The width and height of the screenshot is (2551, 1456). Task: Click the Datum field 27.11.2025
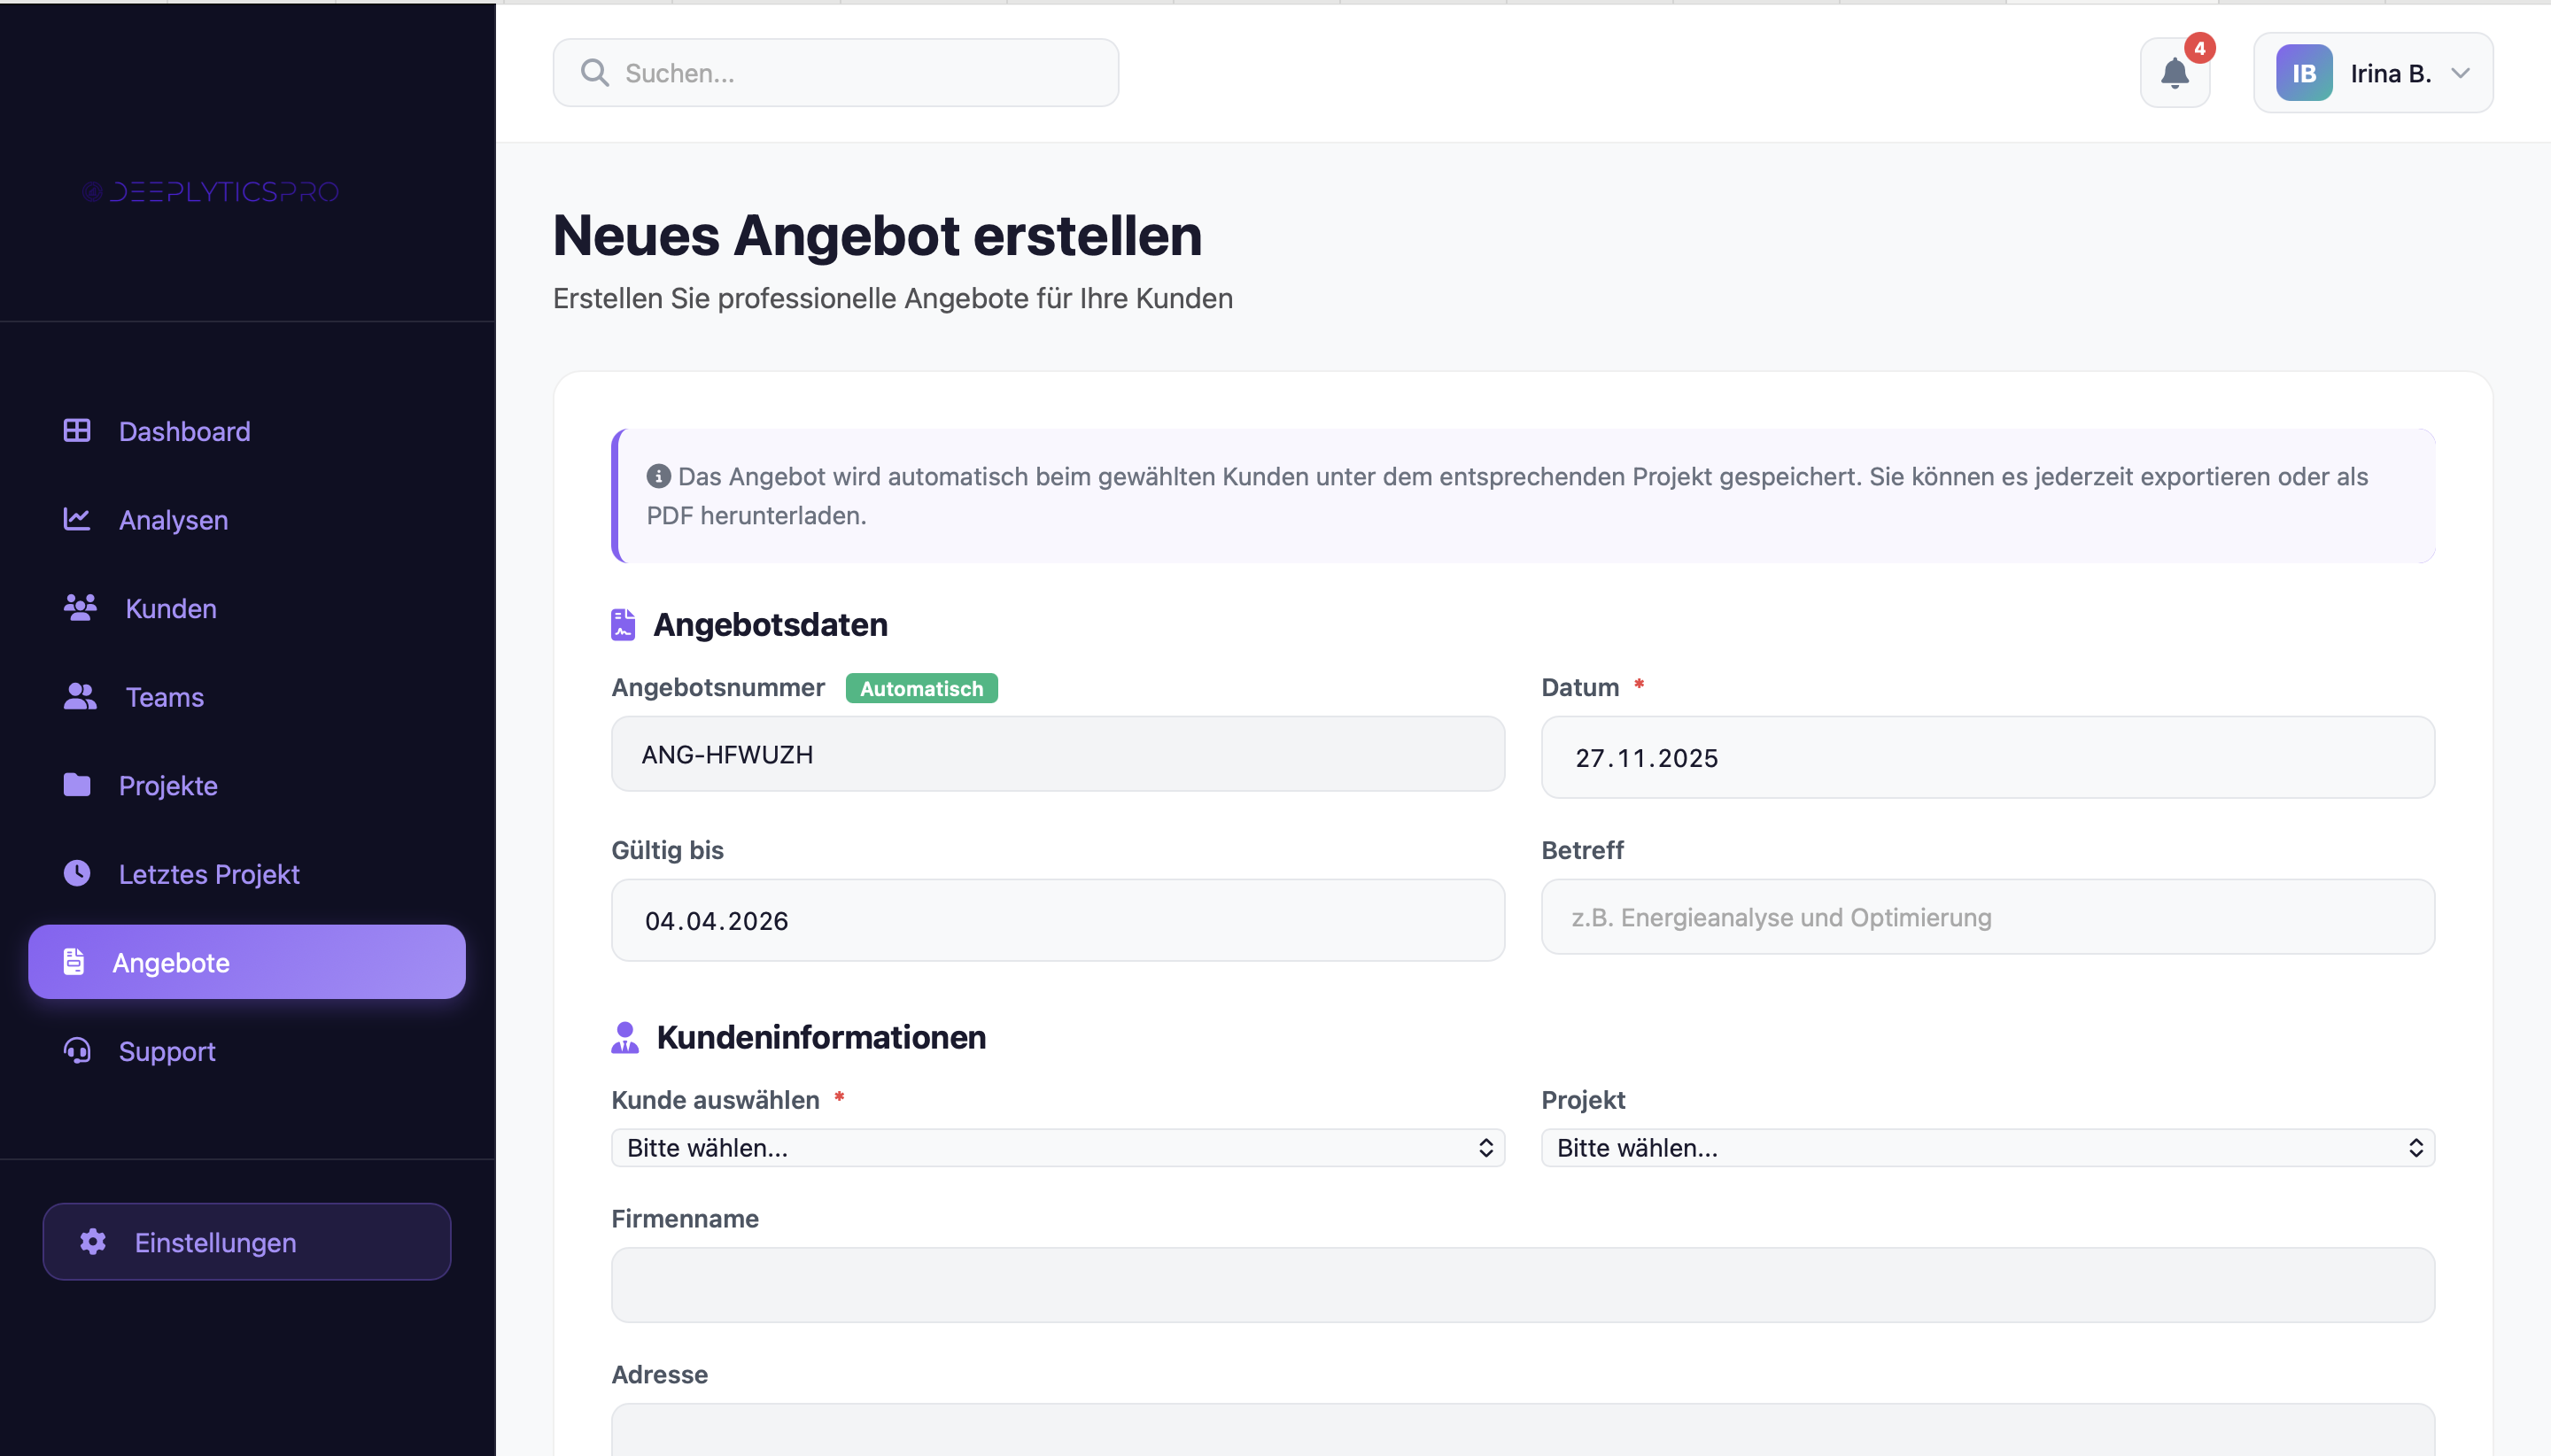tap(1988, 757)
